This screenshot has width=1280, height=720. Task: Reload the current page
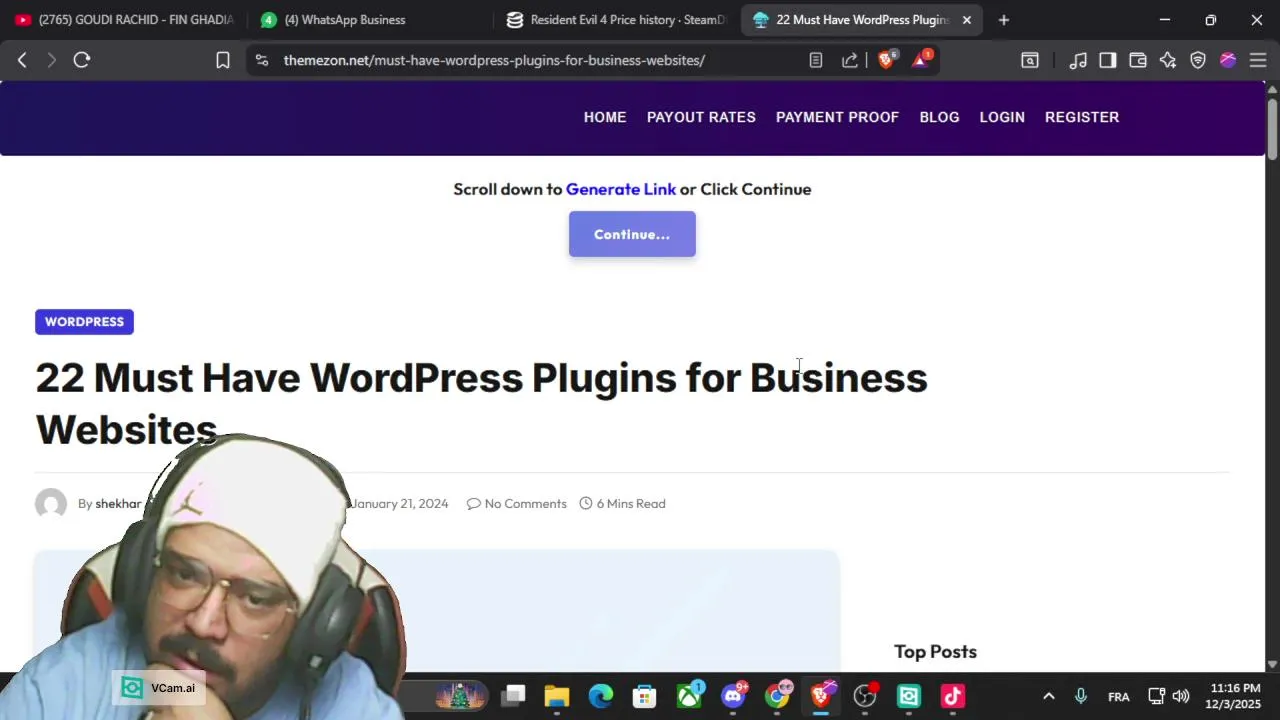[82, 60]
